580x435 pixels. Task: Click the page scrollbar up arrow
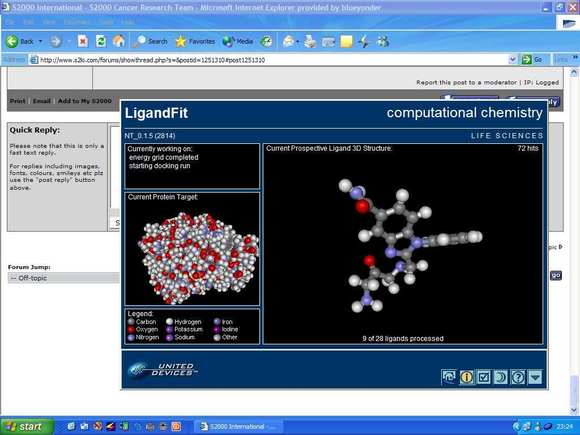574,73
